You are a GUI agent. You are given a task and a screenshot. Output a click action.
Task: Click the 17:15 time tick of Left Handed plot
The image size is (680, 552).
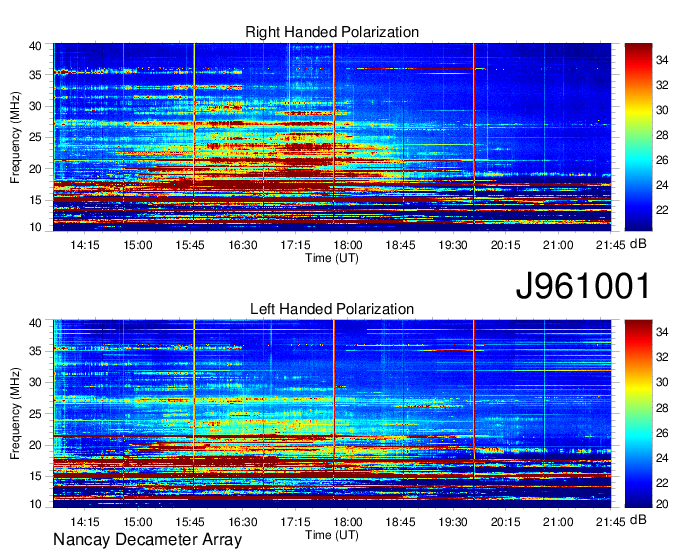pos(295,522)
